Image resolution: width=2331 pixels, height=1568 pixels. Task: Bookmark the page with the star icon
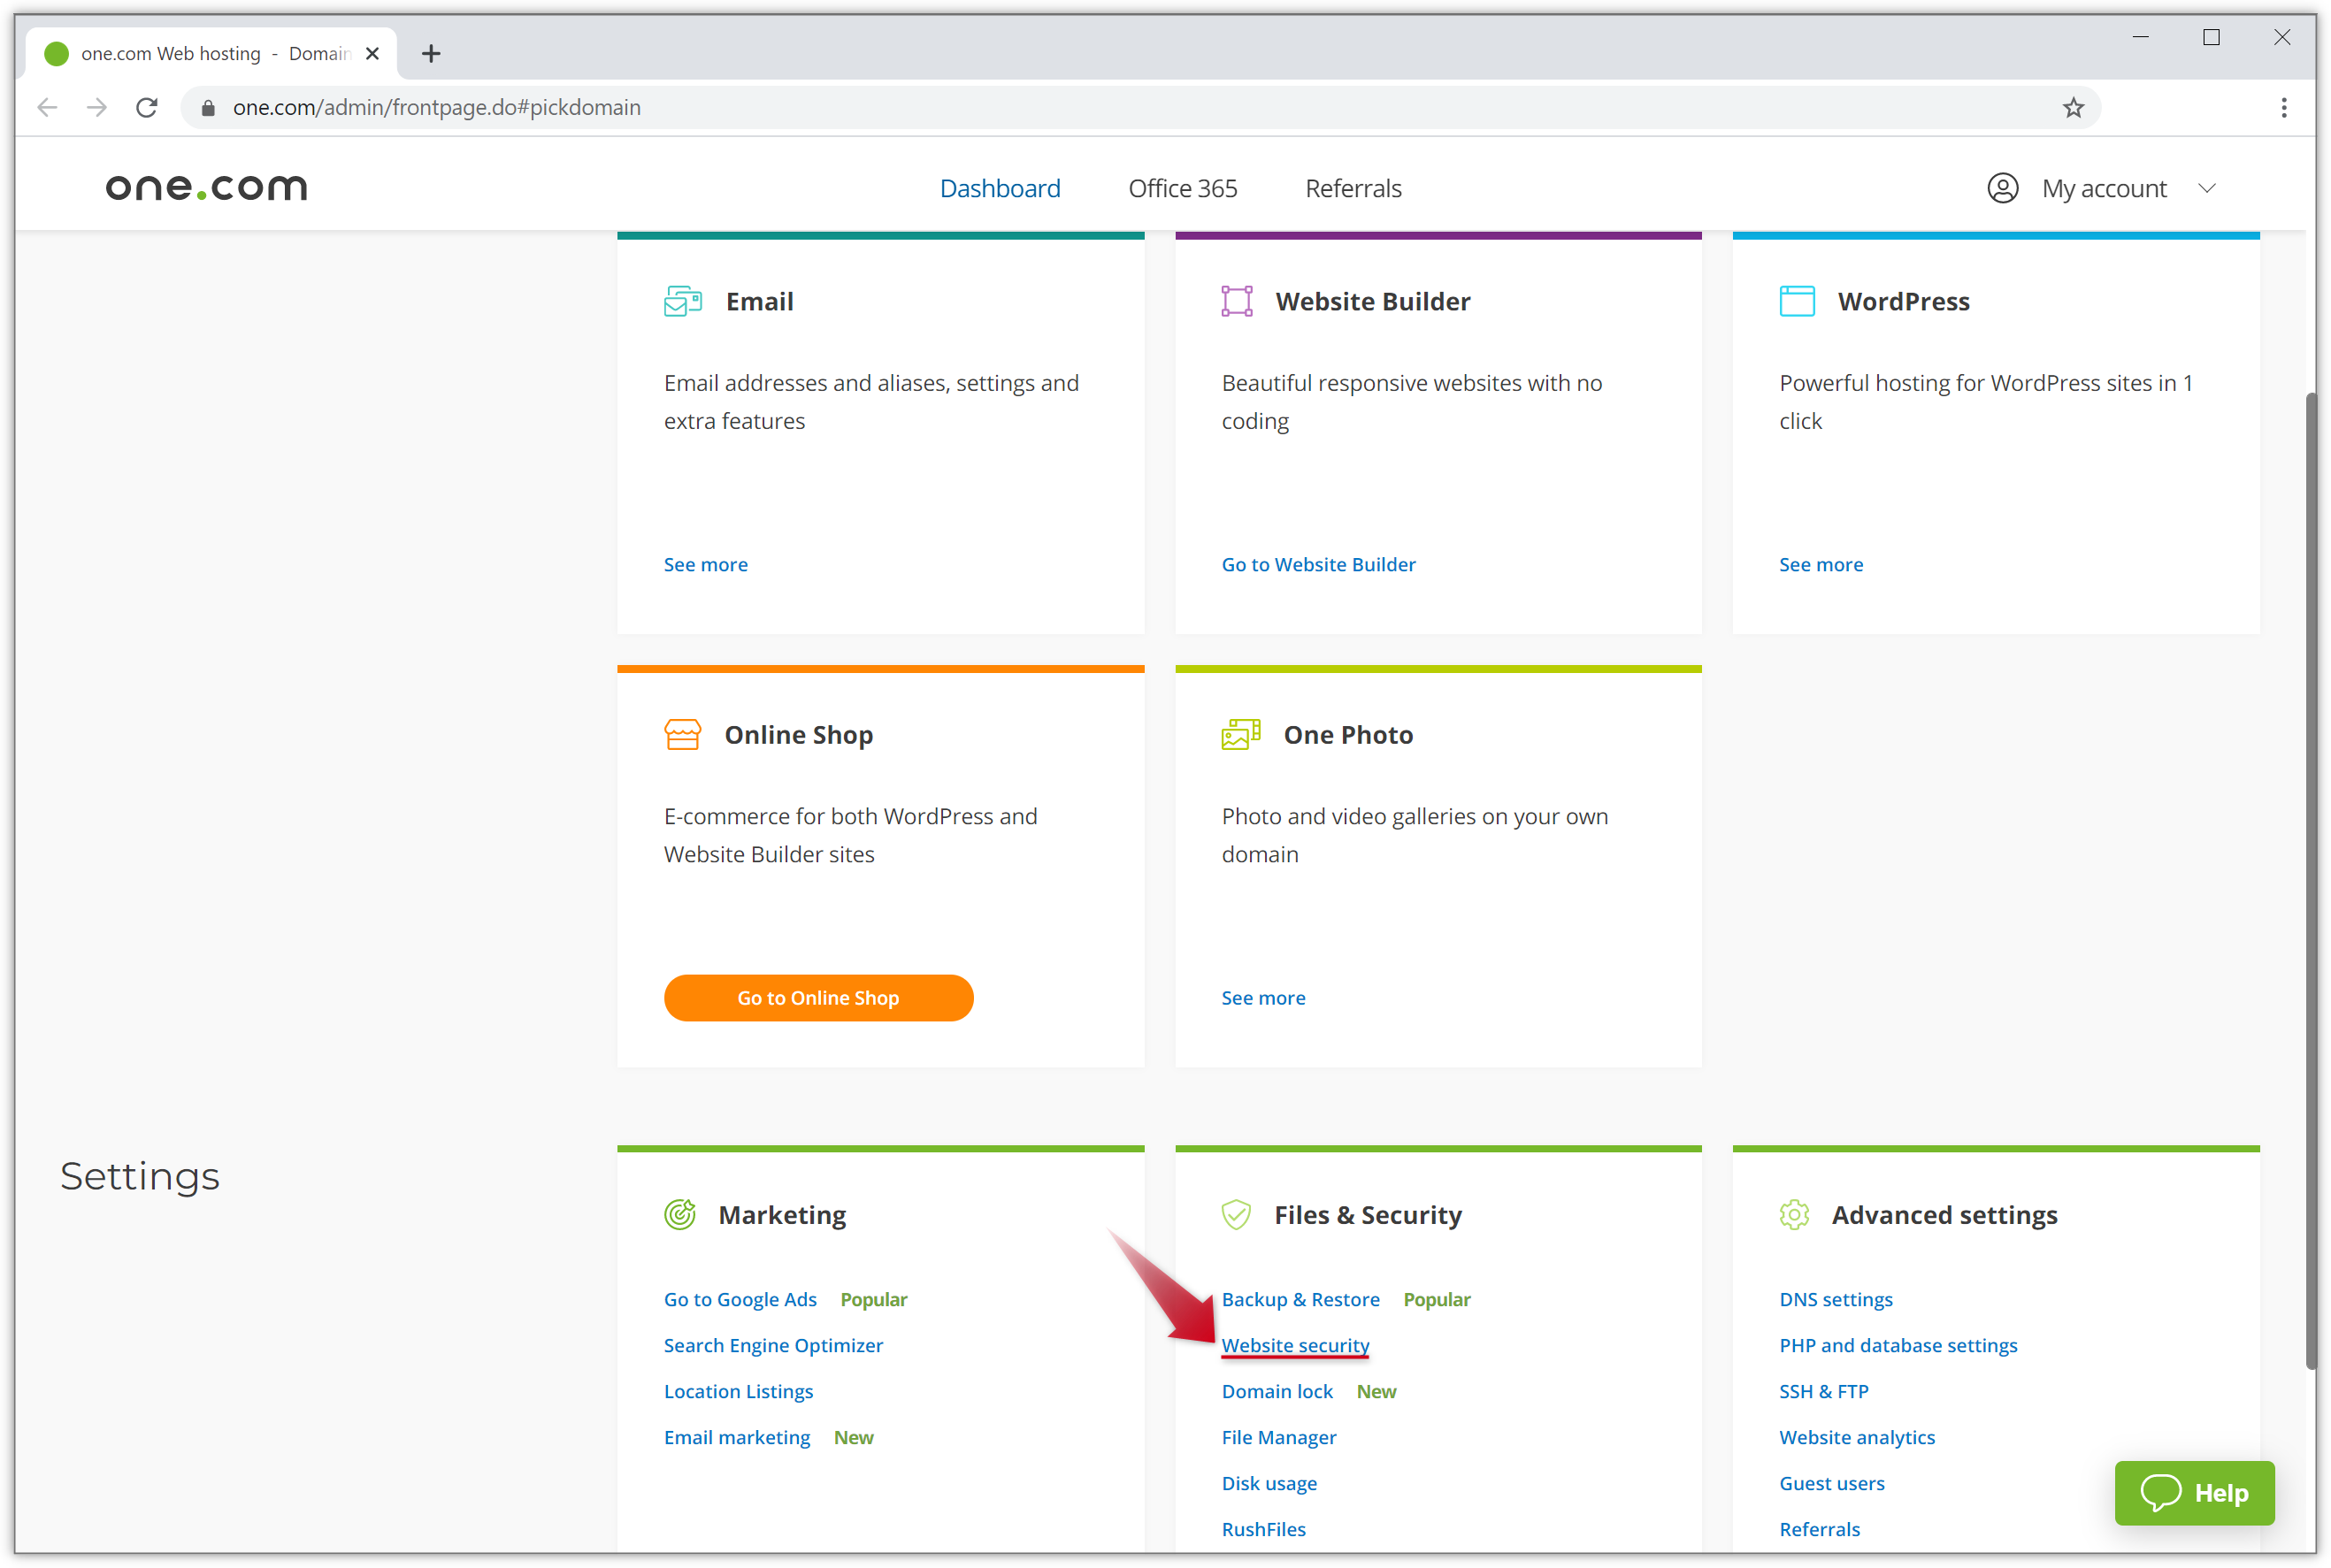[x=2073, y=107]
